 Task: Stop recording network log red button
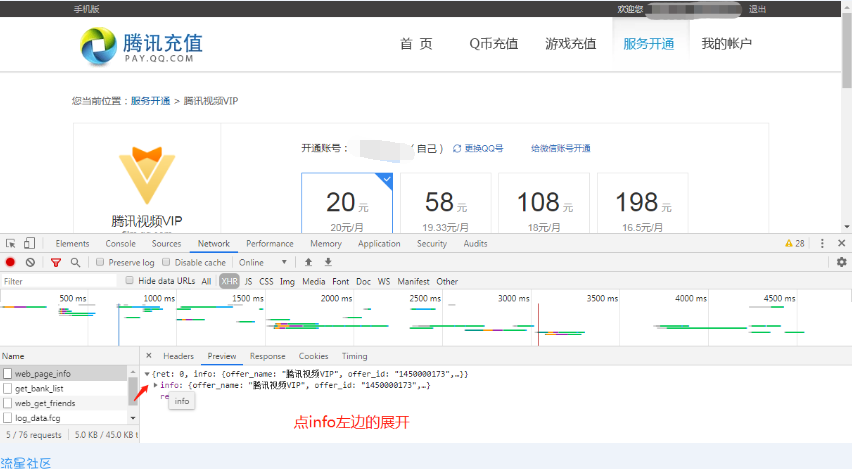[10, 262]
